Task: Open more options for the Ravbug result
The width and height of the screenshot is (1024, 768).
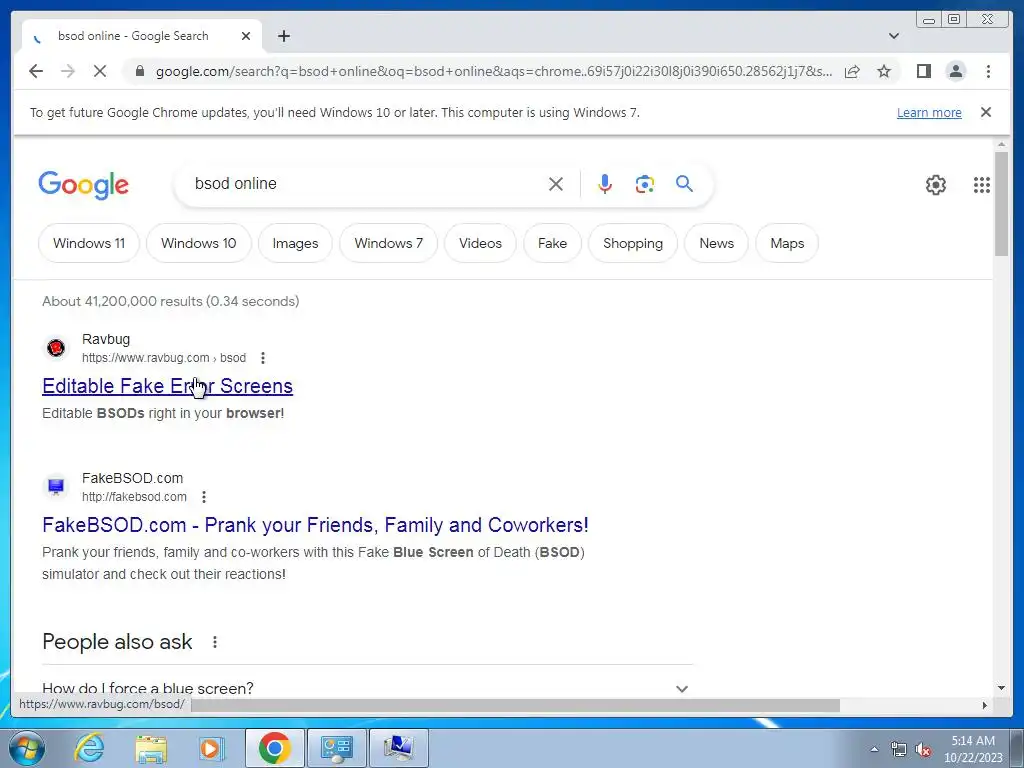Action: click(263, 358)
